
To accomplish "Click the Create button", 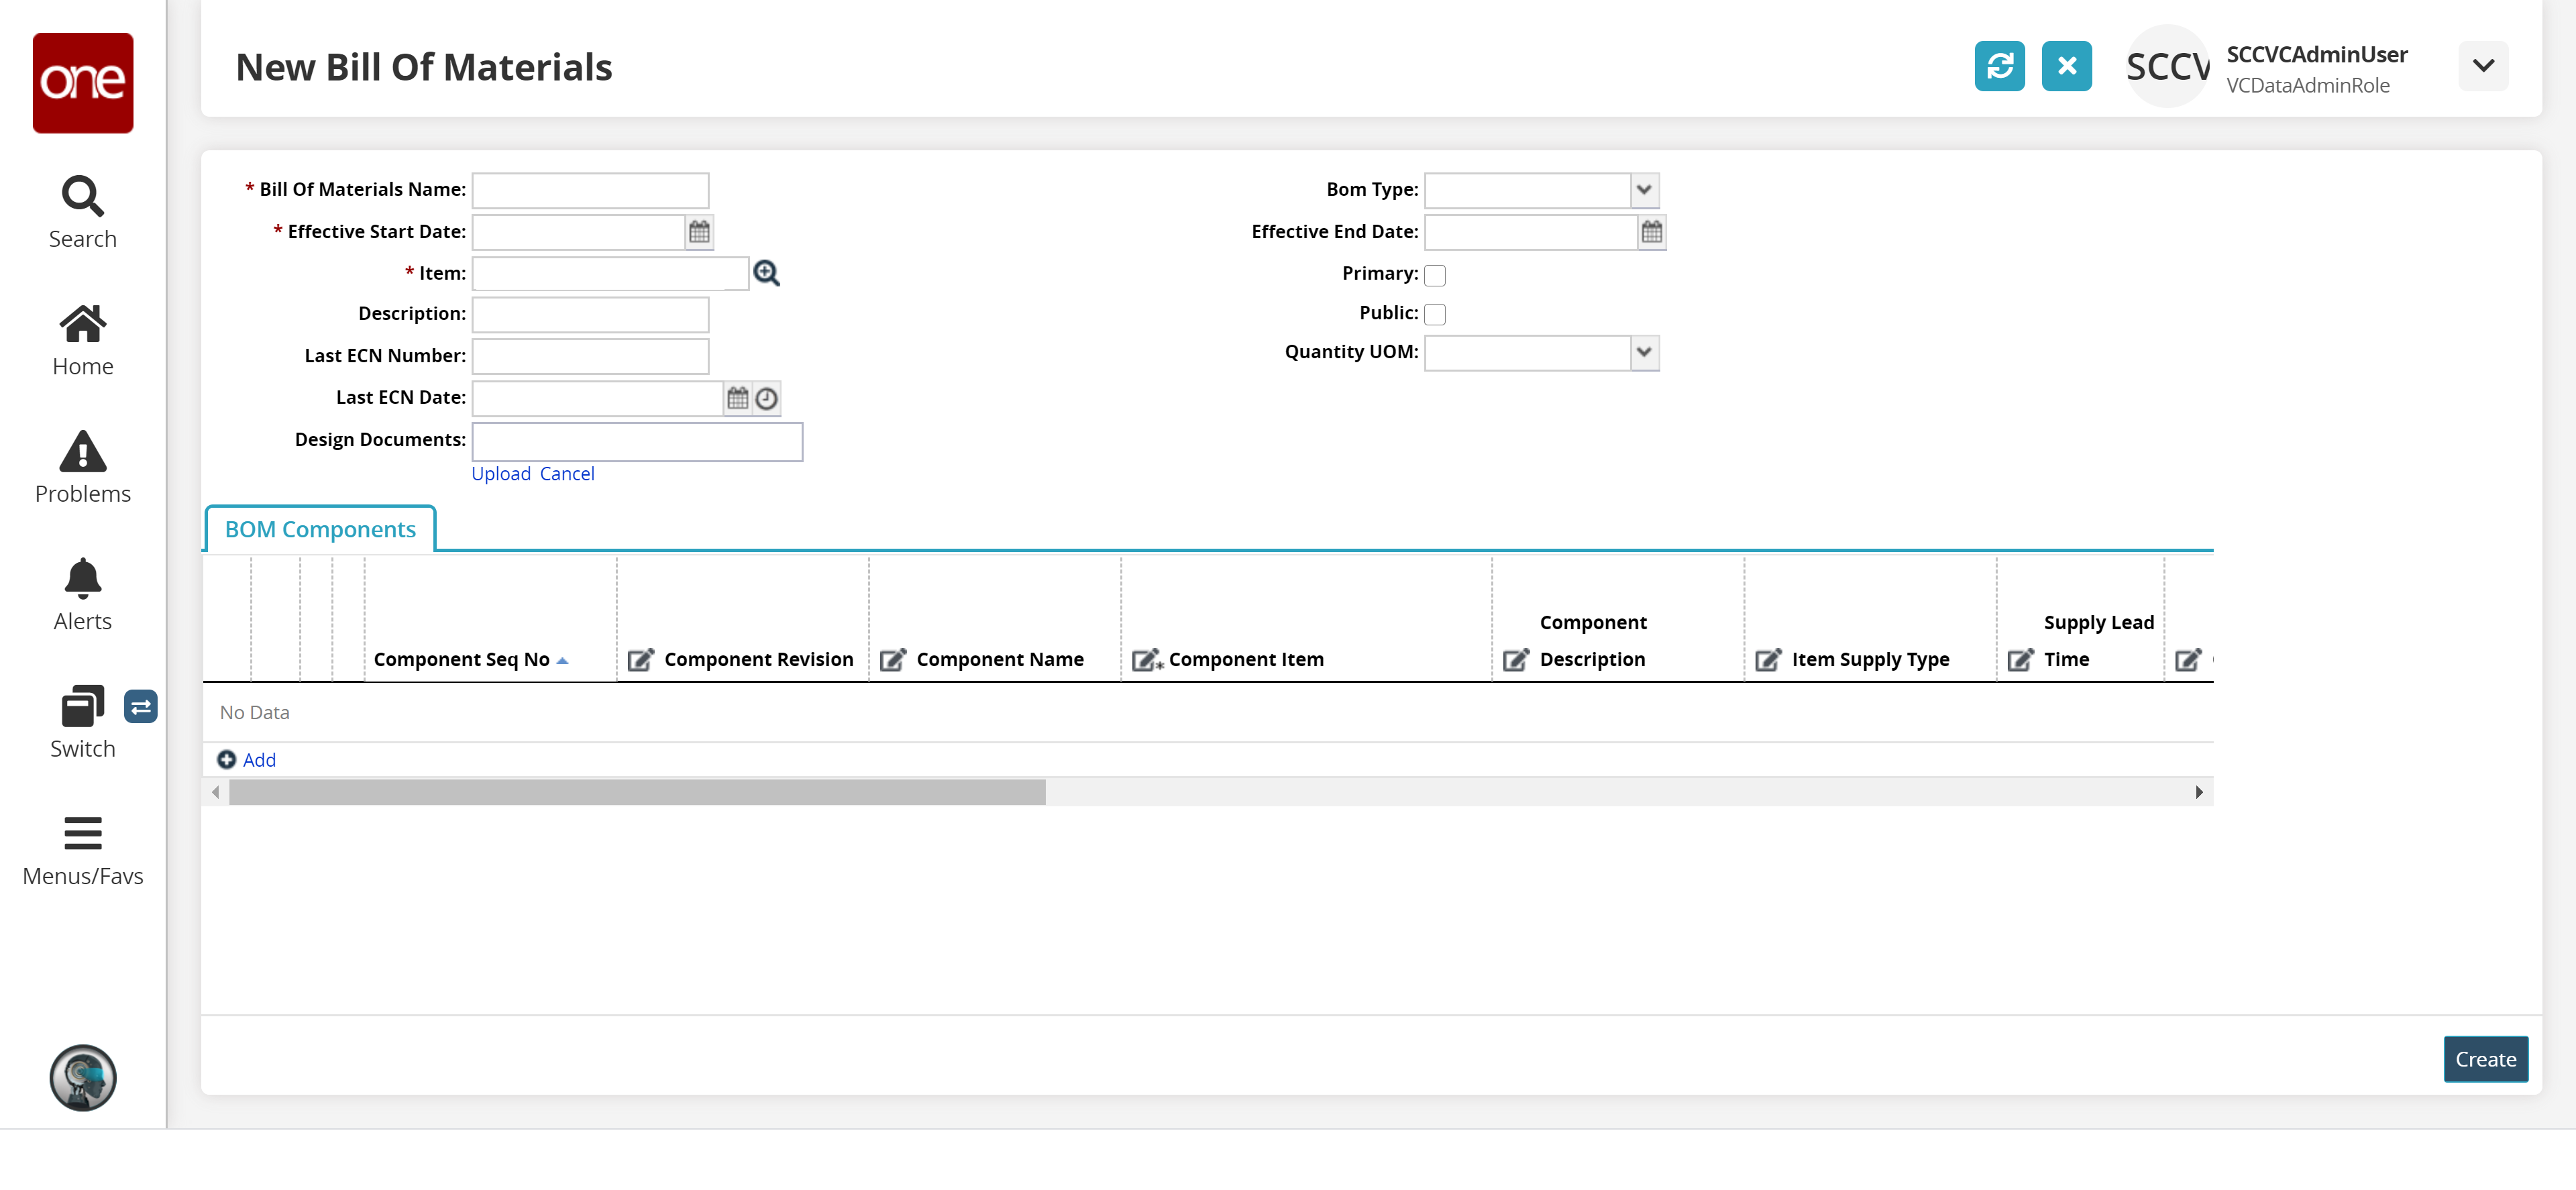I will pyautogui.click(x=2484, y=1059).
